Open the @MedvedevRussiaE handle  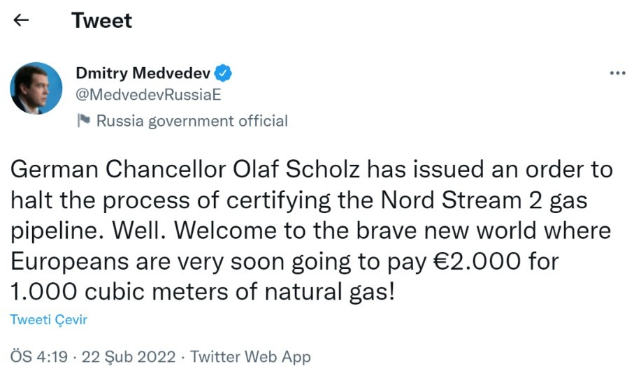148,95
